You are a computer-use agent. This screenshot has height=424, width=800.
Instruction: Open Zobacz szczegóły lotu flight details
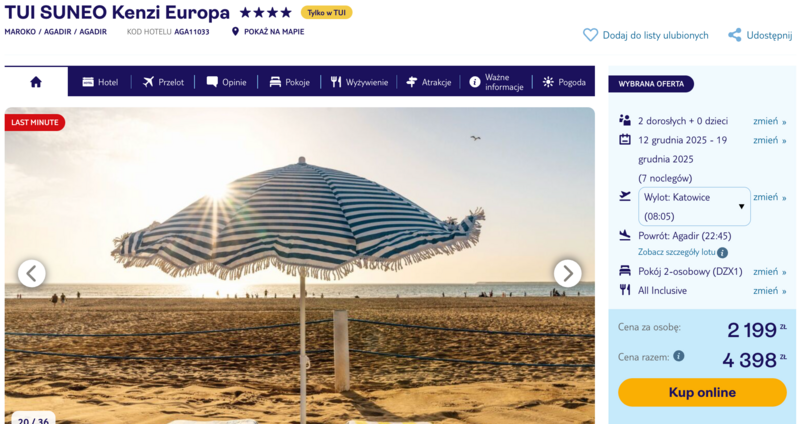[677, 252]
